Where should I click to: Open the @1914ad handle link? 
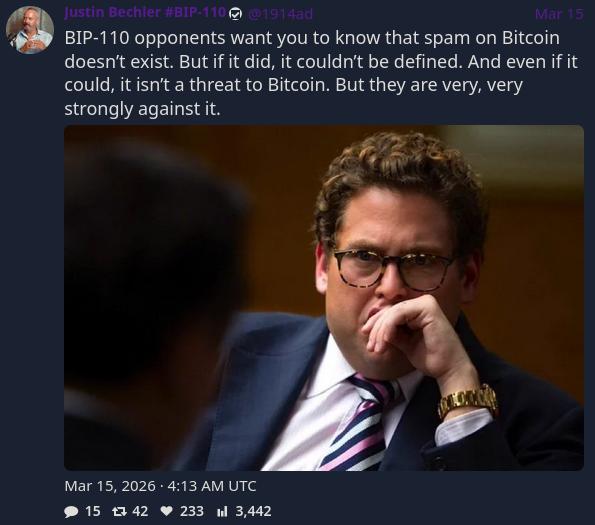(x=280, y=14)
